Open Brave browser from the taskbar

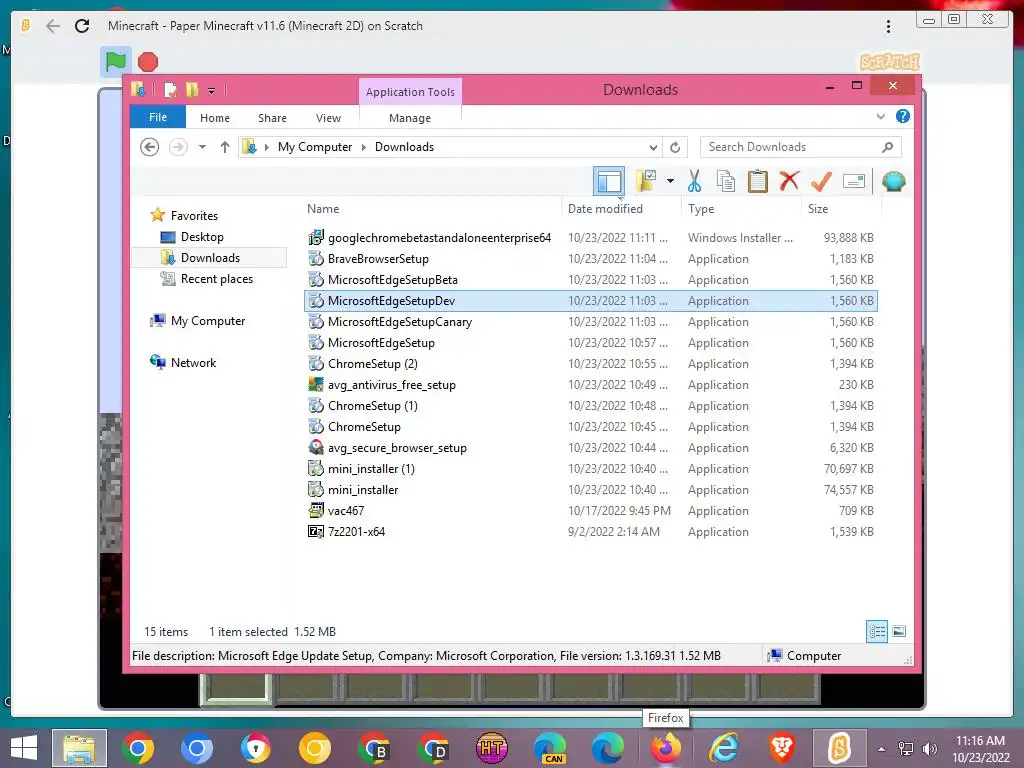click(782, 748)
